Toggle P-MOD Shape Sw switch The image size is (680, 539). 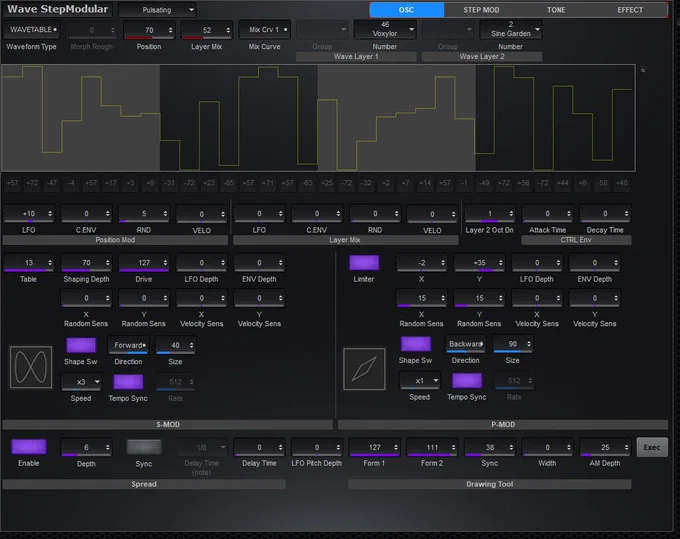point(415,344)
